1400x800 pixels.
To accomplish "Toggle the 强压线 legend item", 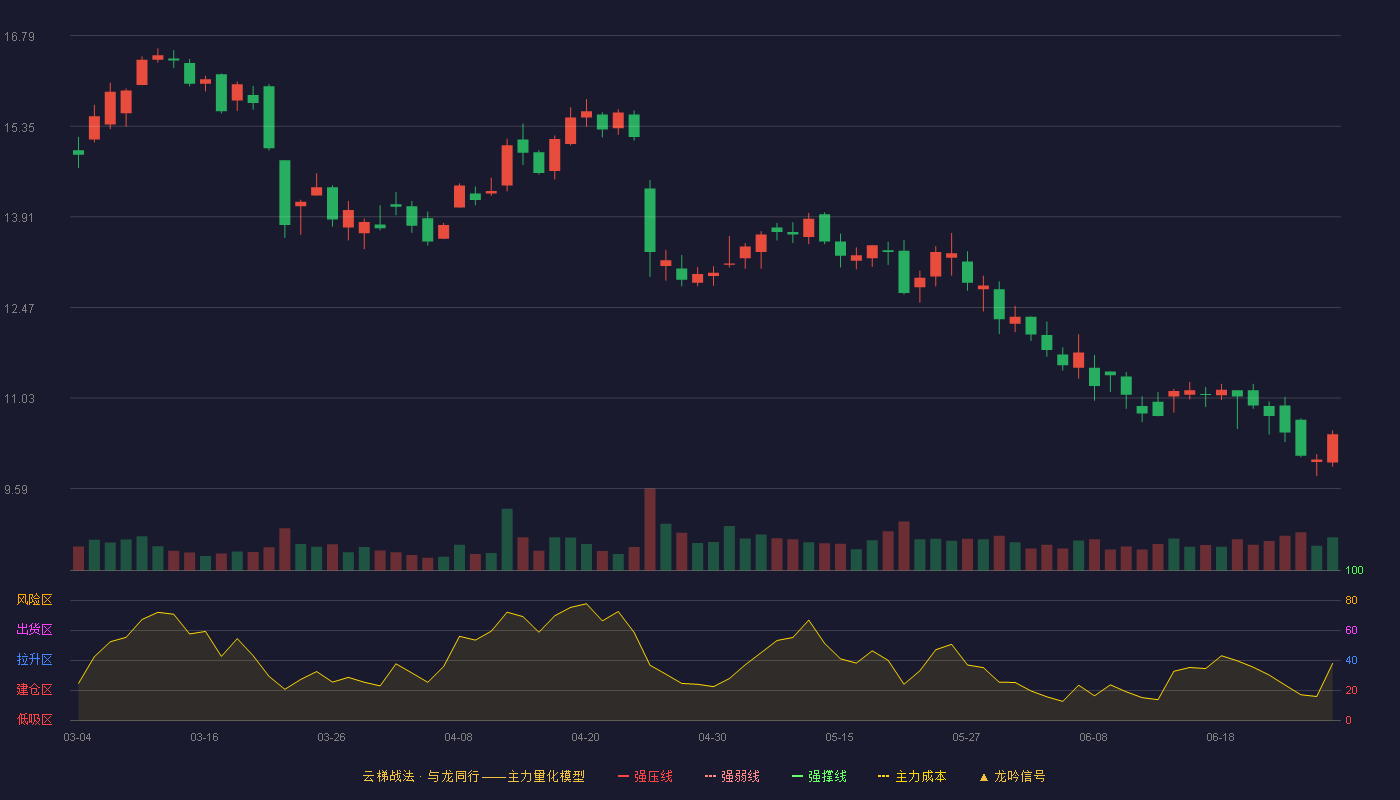I will pos(645,776).
